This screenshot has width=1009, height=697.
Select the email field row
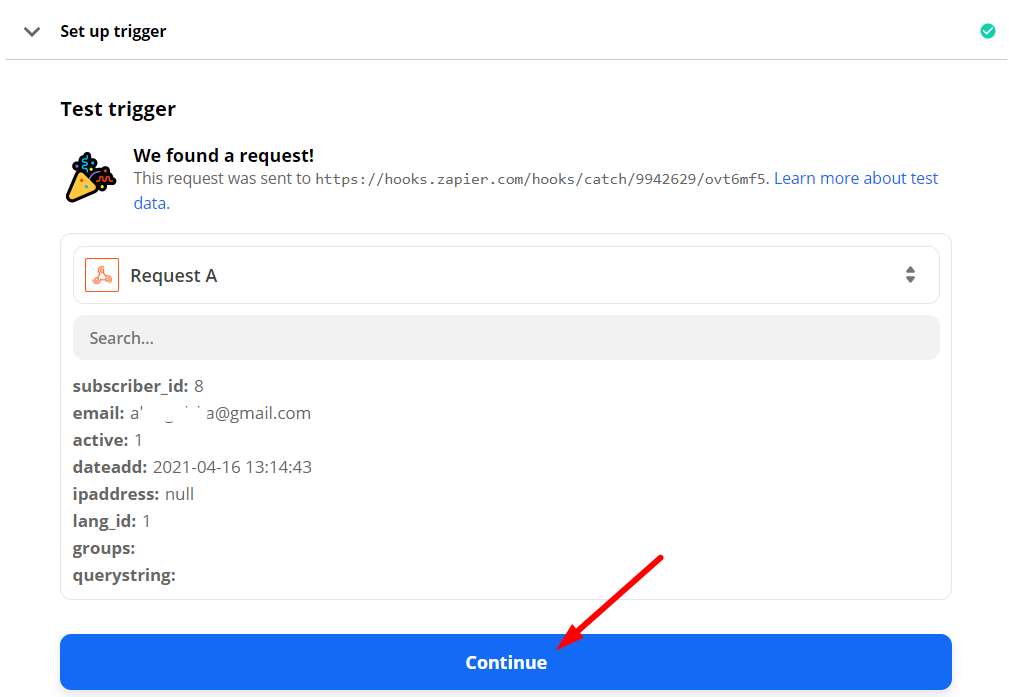coord(191,413)
